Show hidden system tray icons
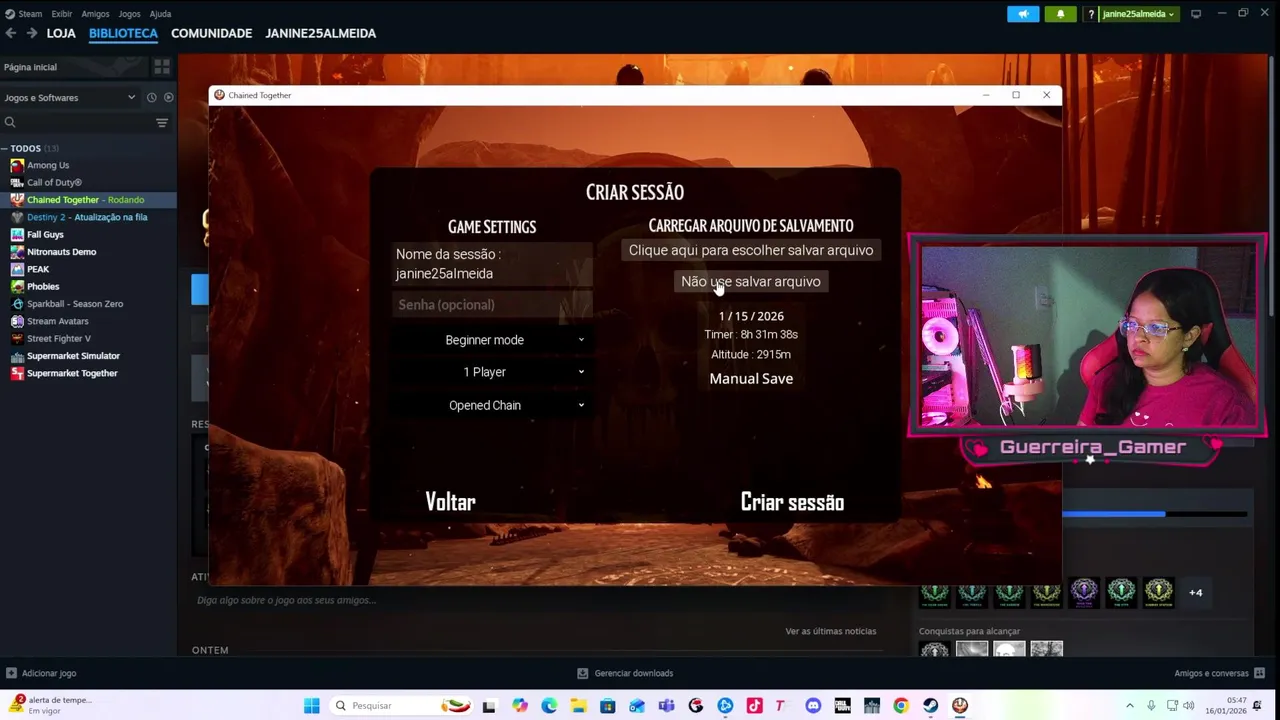The height and width of the screenshot is (720, 1280). 1130,706
